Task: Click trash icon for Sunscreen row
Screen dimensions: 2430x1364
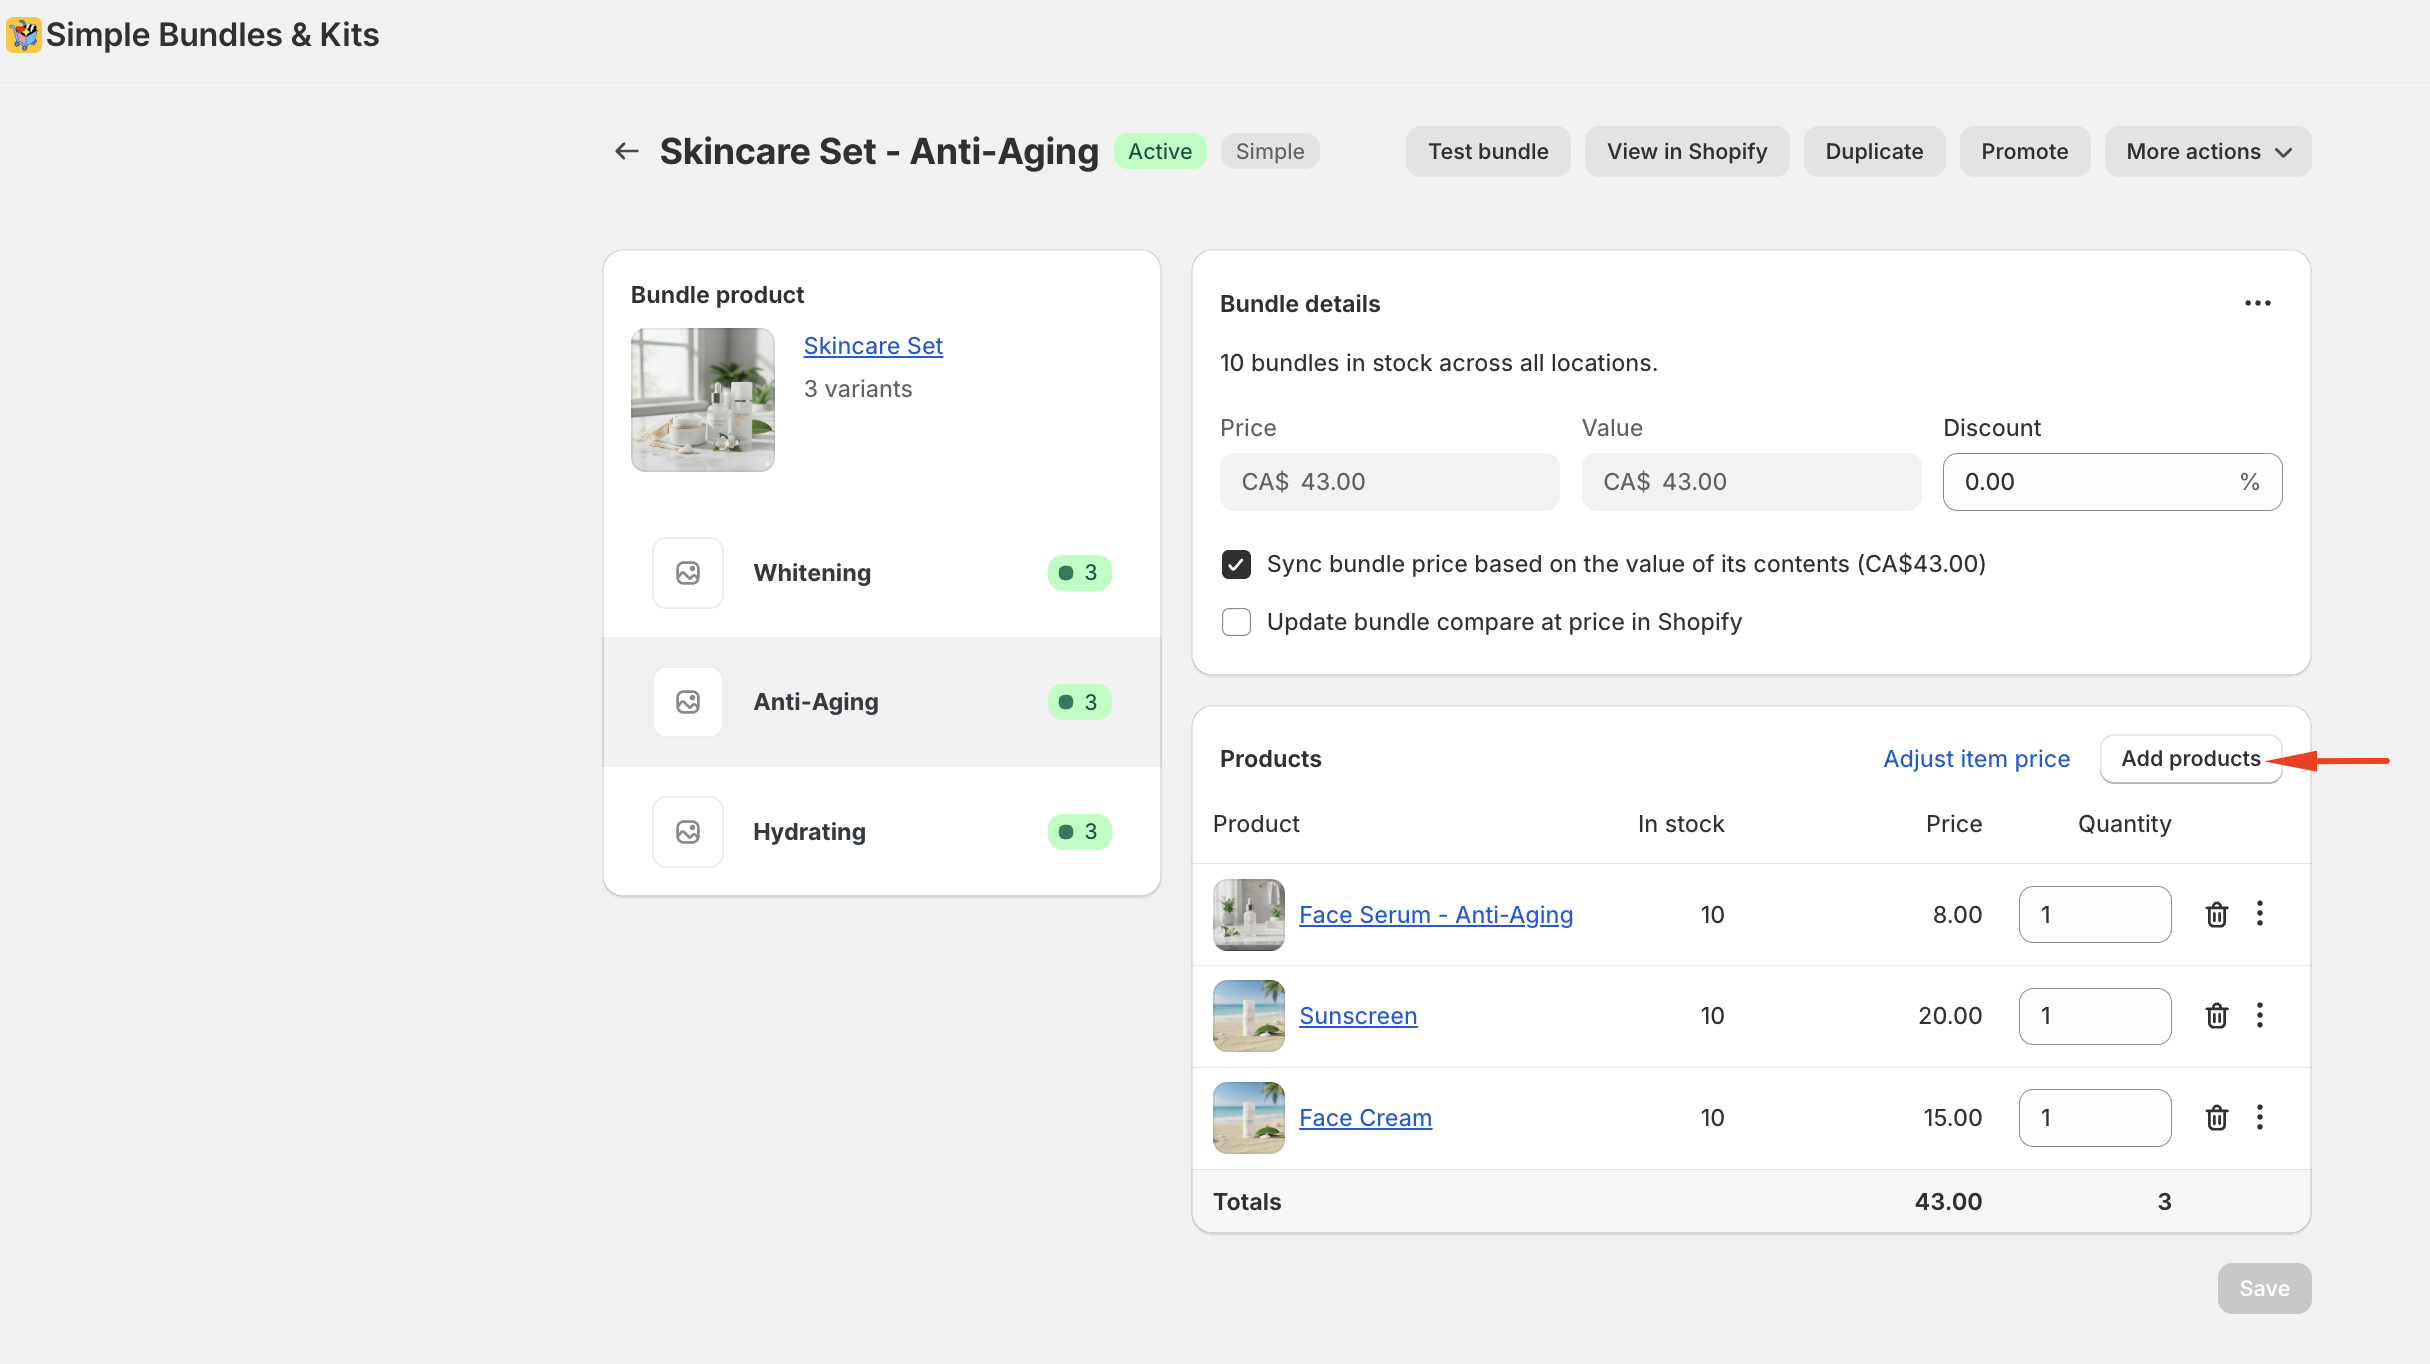Action: point(2216,1016)
